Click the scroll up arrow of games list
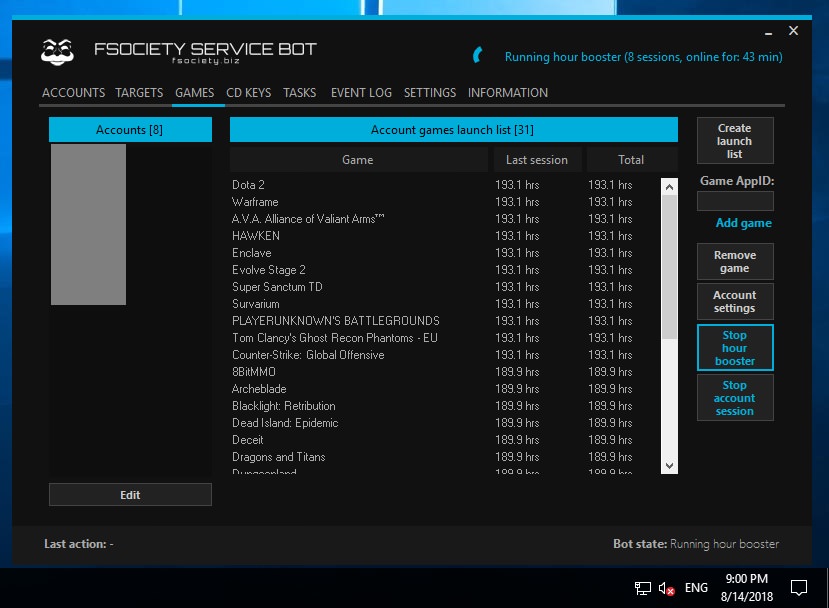 (x=669, y=187)
